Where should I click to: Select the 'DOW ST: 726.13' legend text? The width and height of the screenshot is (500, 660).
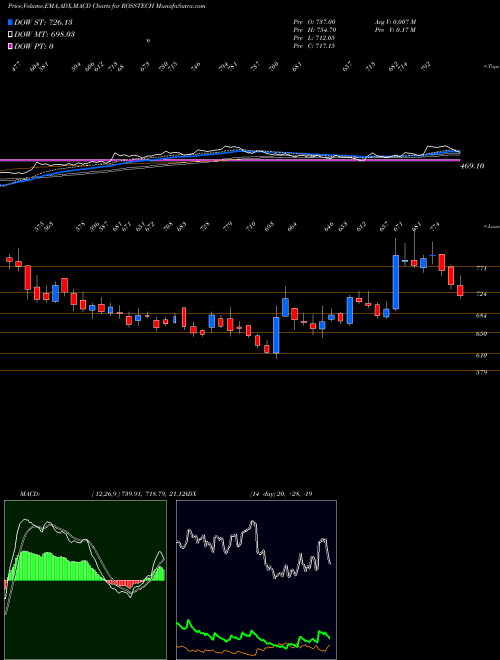click(x=44, y=22)
